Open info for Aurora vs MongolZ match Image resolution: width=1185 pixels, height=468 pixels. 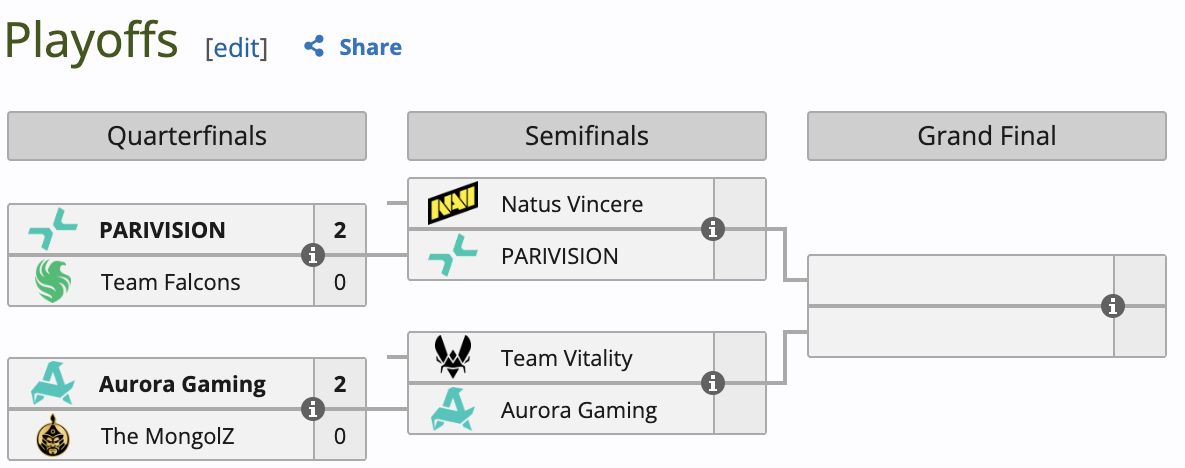point(313,410)
